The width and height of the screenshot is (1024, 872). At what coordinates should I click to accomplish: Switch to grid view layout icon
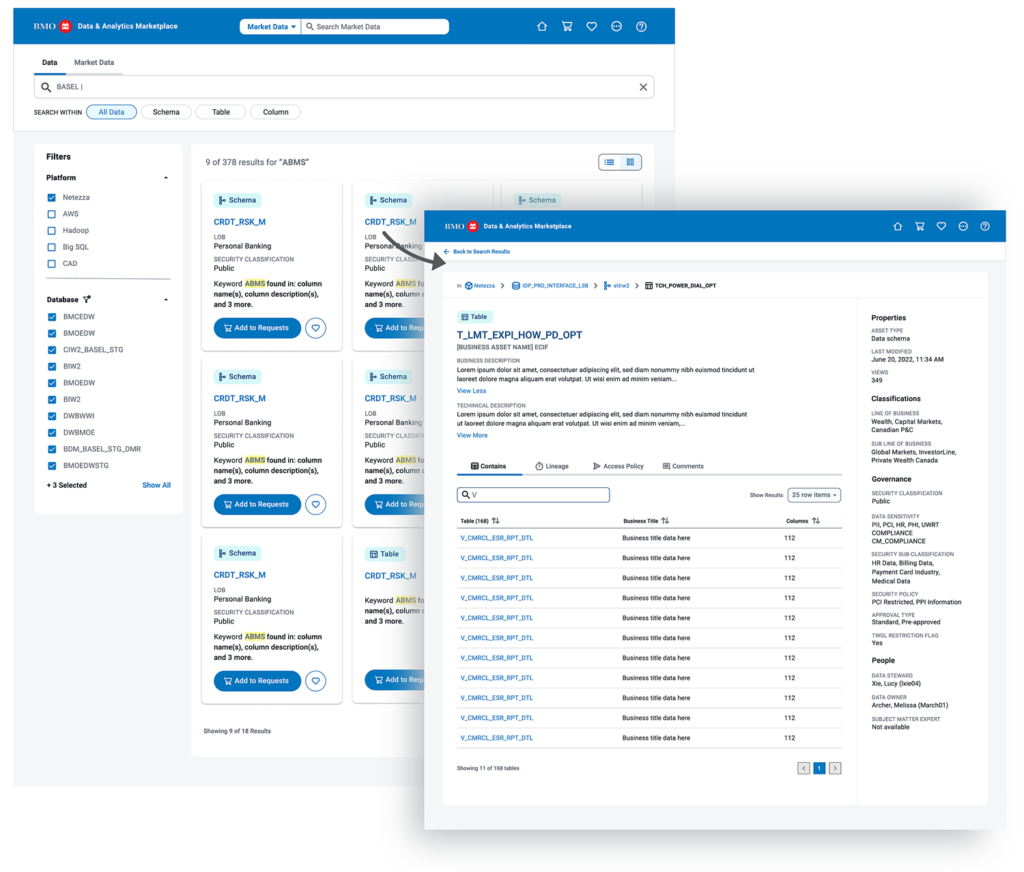[x=630, y=162]
